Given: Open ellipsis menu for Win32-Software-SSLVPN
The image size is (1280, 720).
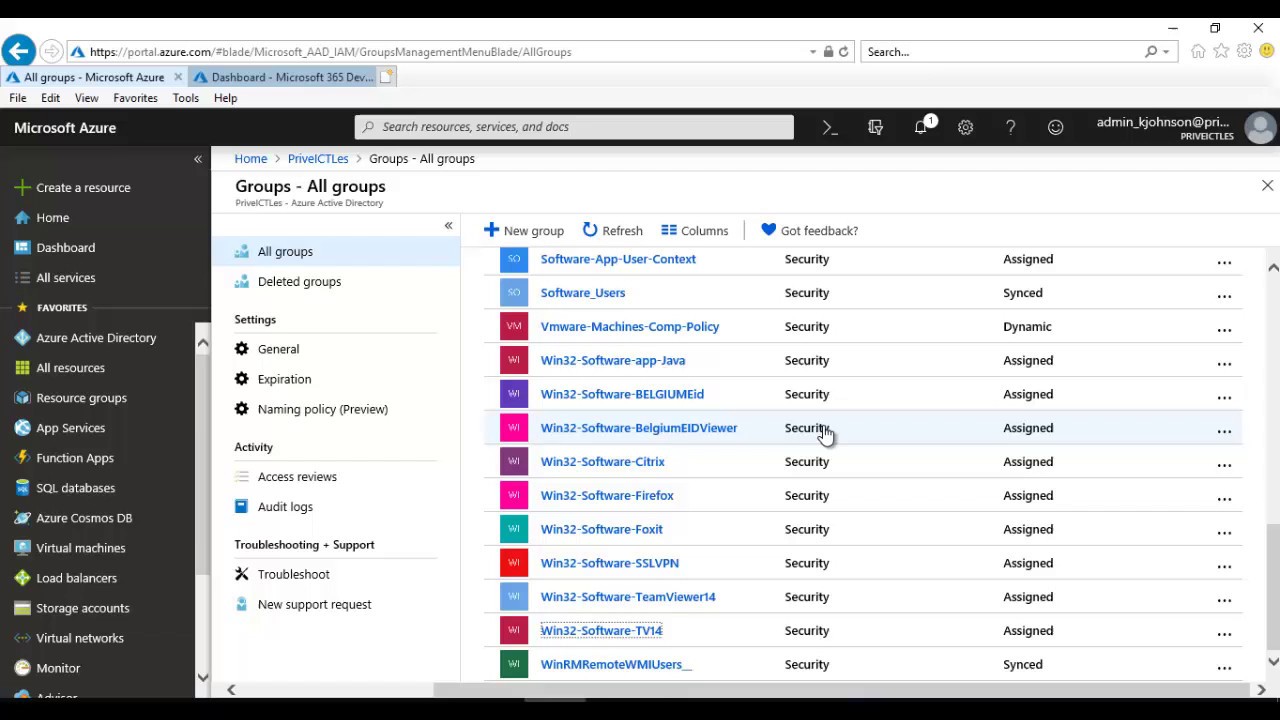Looking at the screenshot, I should point(1224,564).
